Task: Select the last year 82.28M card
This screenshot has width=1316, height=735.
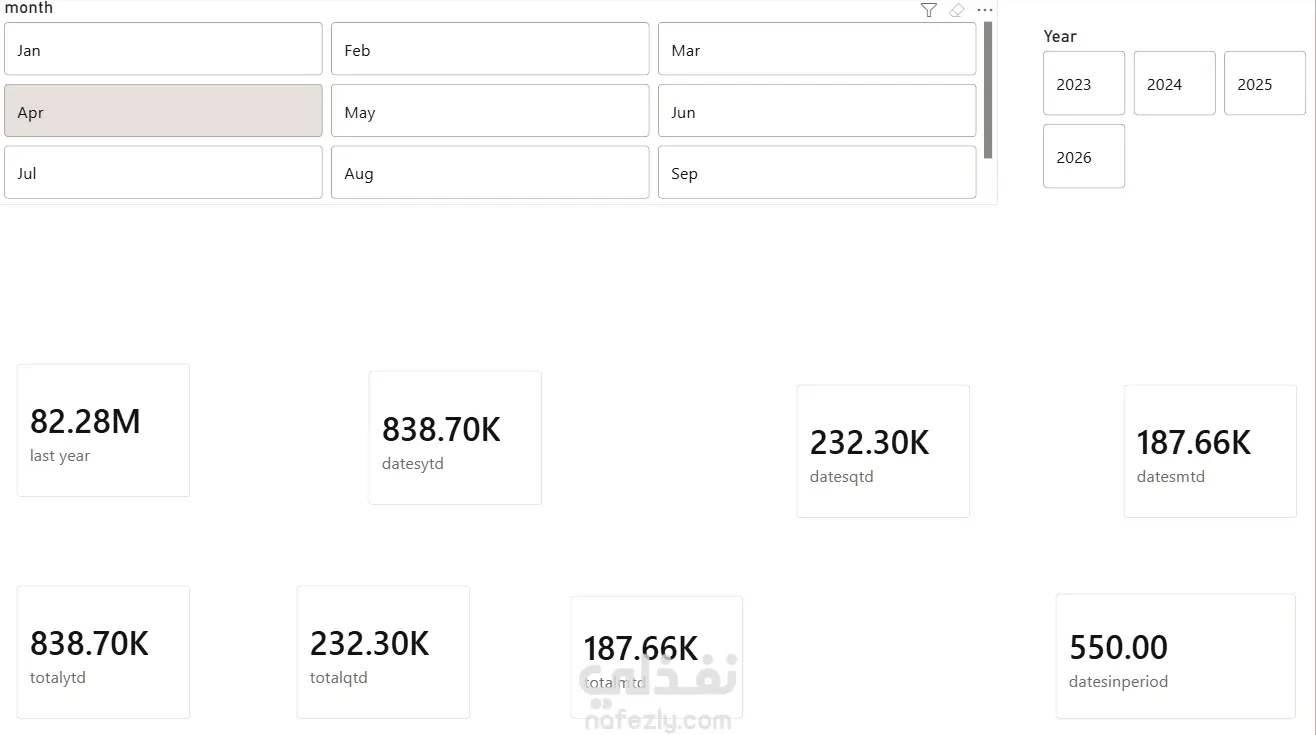Action: pos(103,430)
